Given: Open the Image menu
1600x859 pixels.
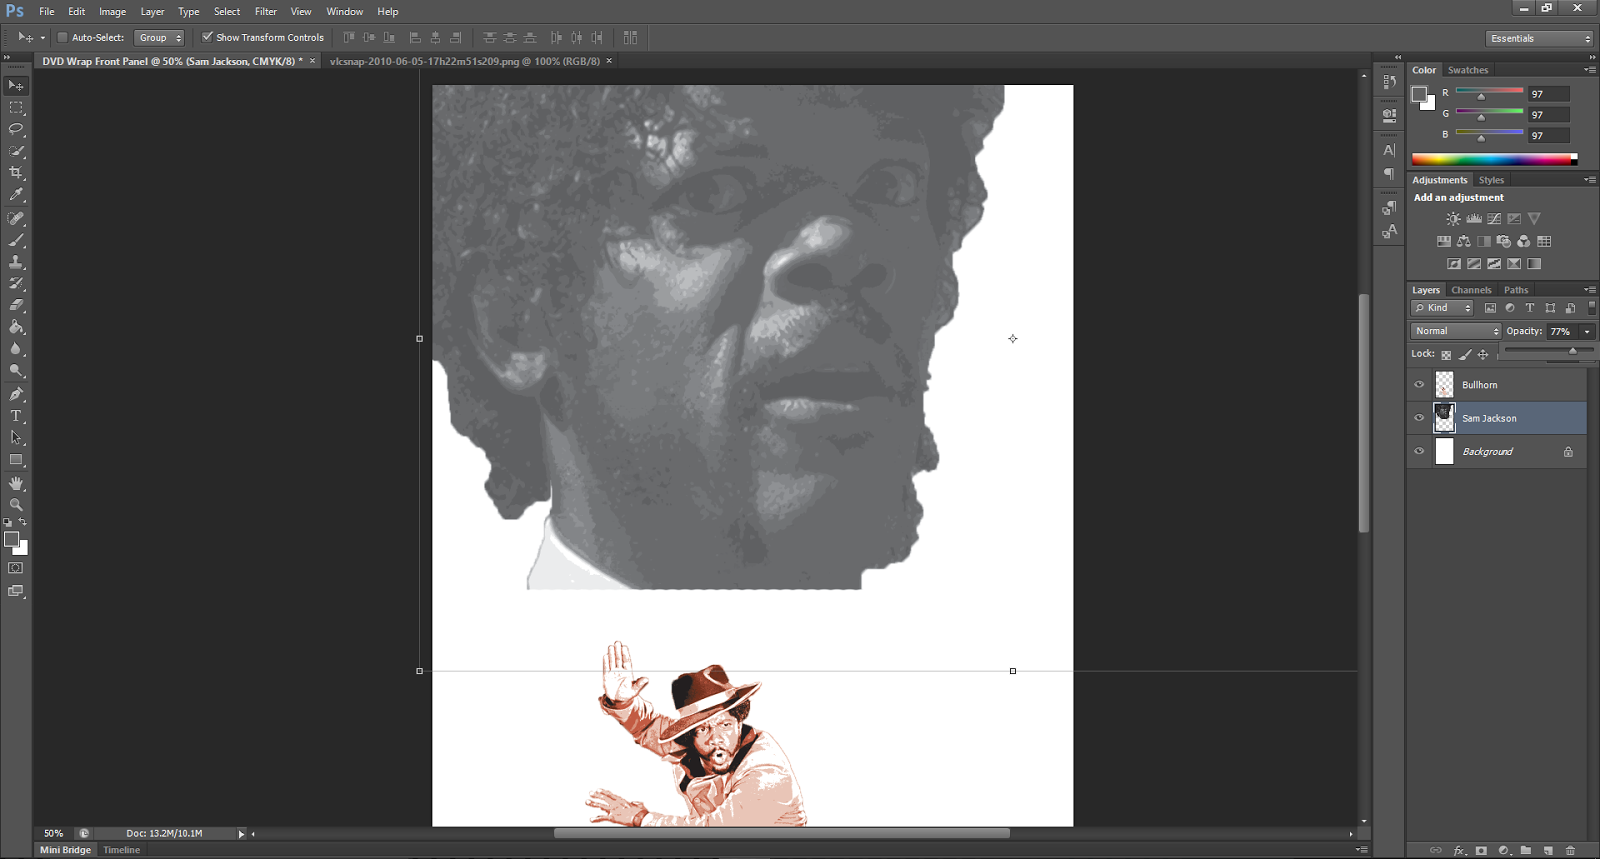Looking at the screenshot, I should pos(112,11).
